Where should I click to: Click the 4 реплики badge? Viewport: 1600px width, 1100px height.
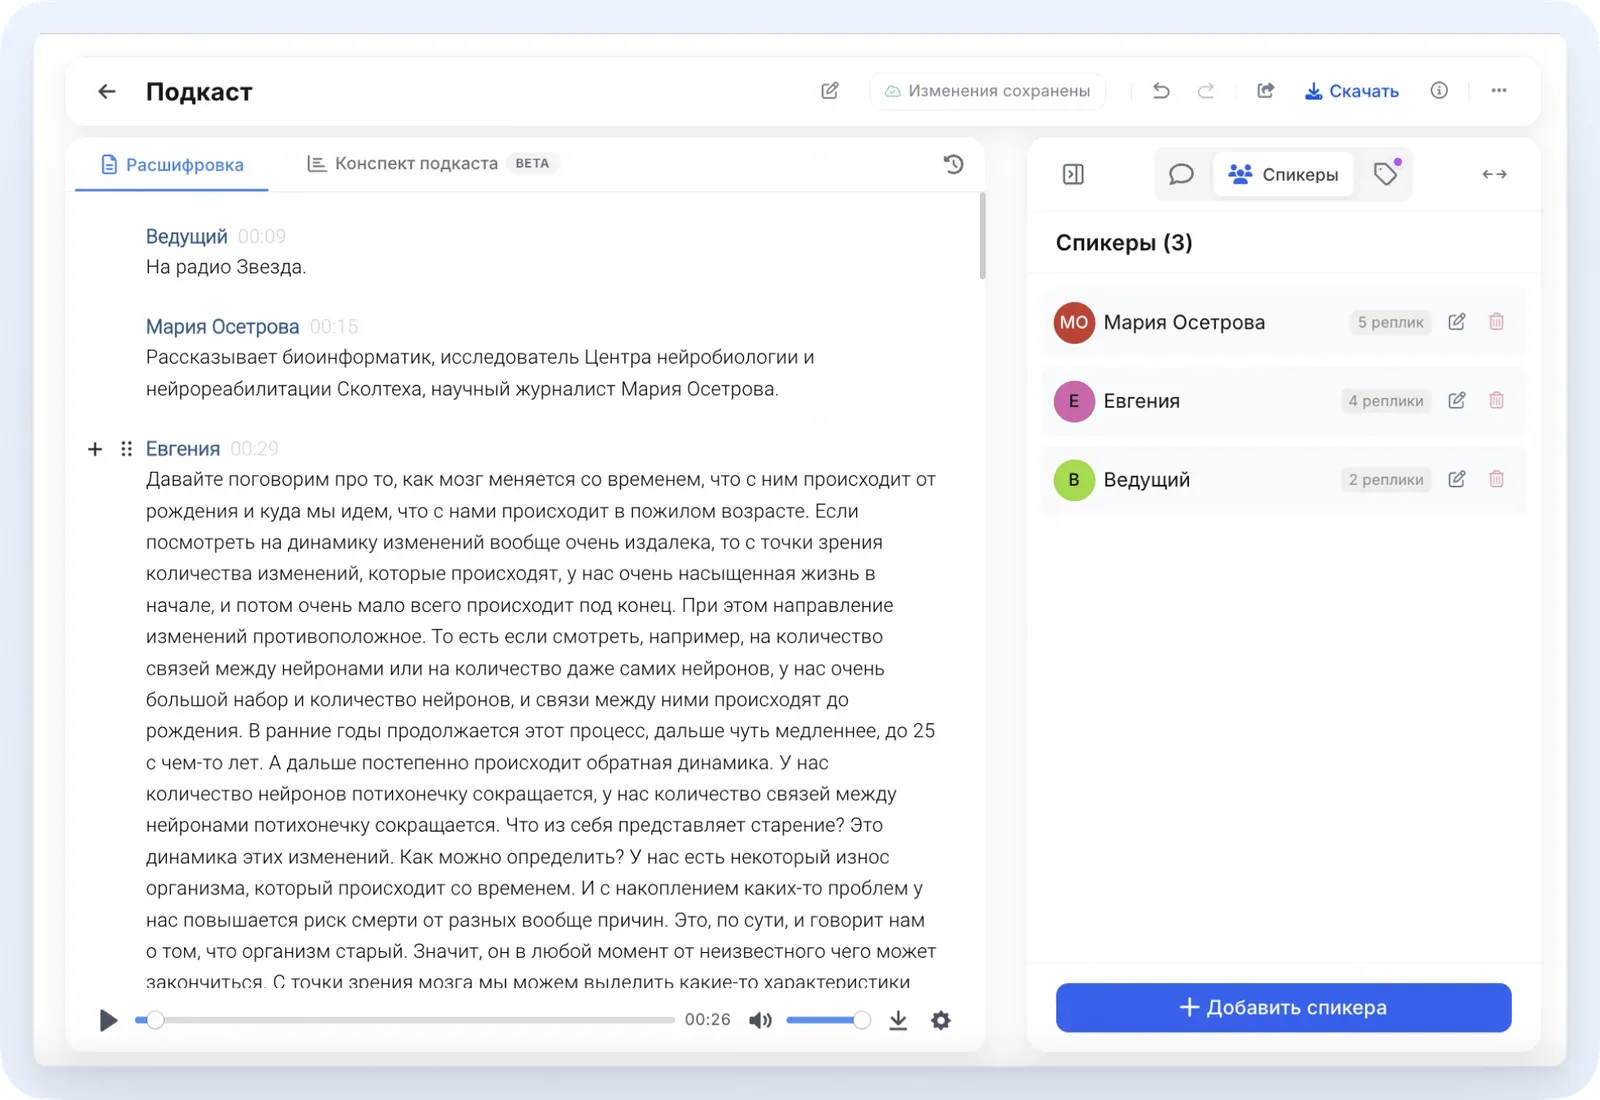(x=1386, y=401)
